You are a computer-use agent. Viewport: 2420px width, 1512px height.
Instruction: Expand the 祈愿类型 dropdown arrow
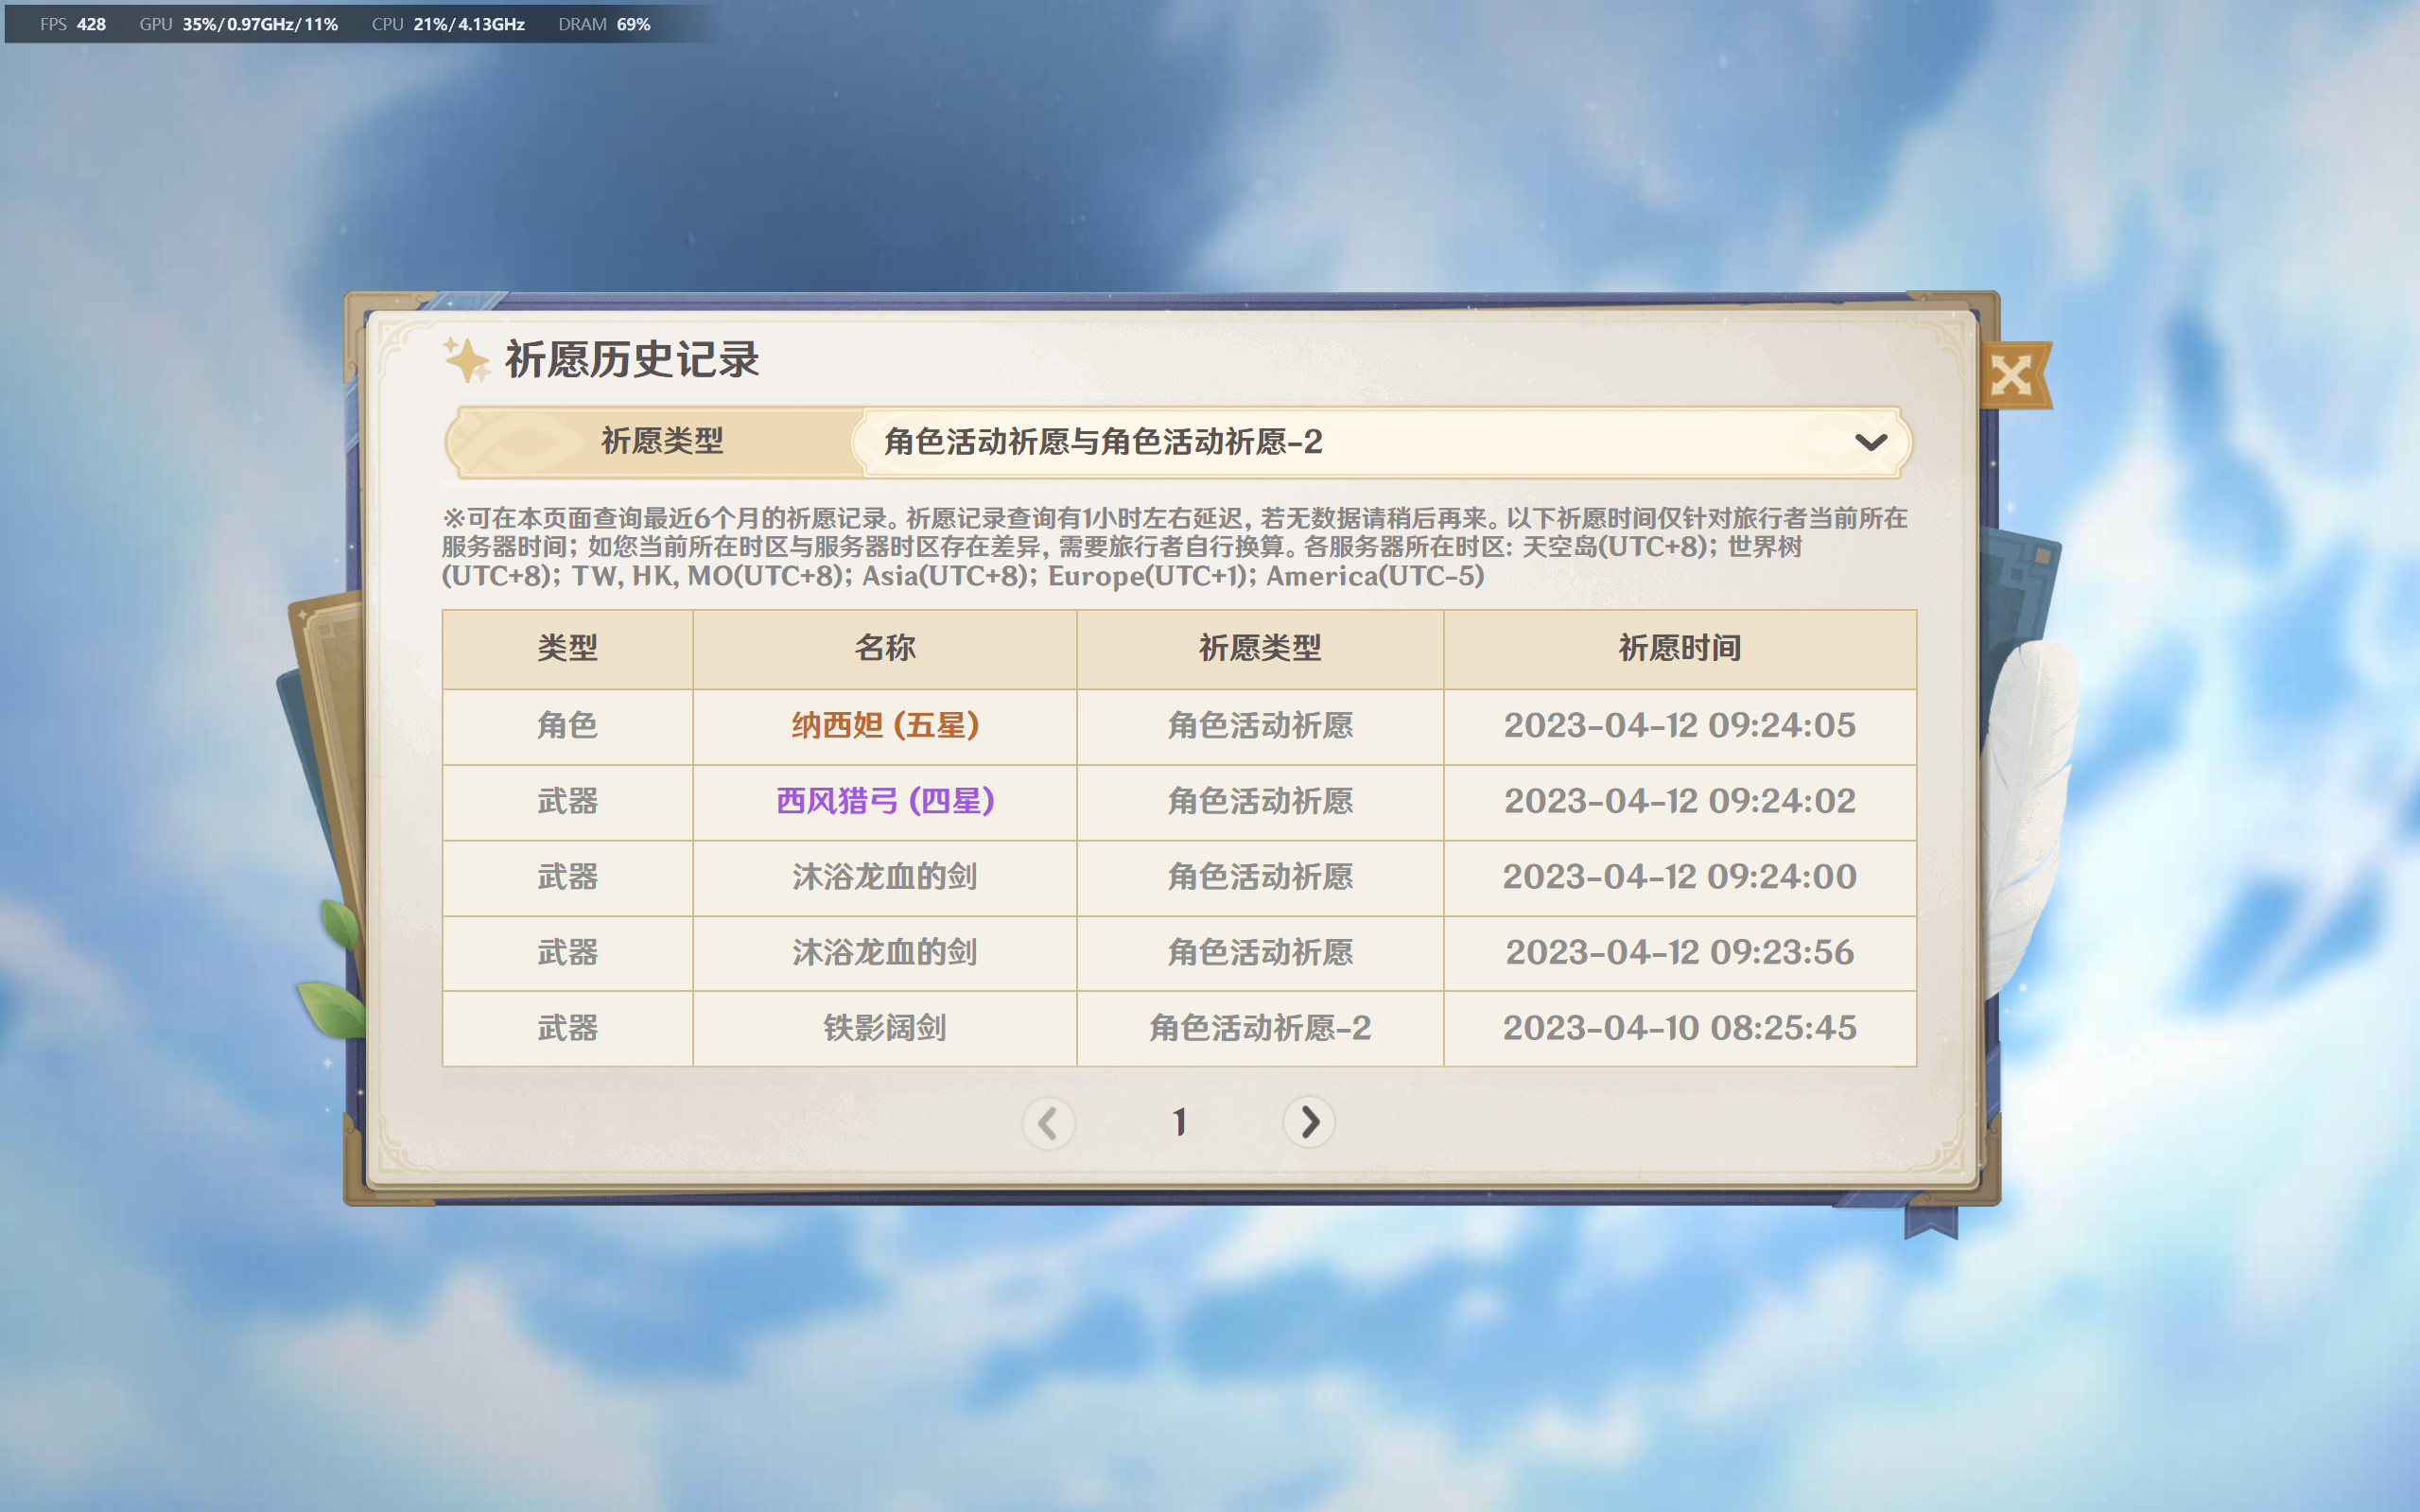(1870, 442)
